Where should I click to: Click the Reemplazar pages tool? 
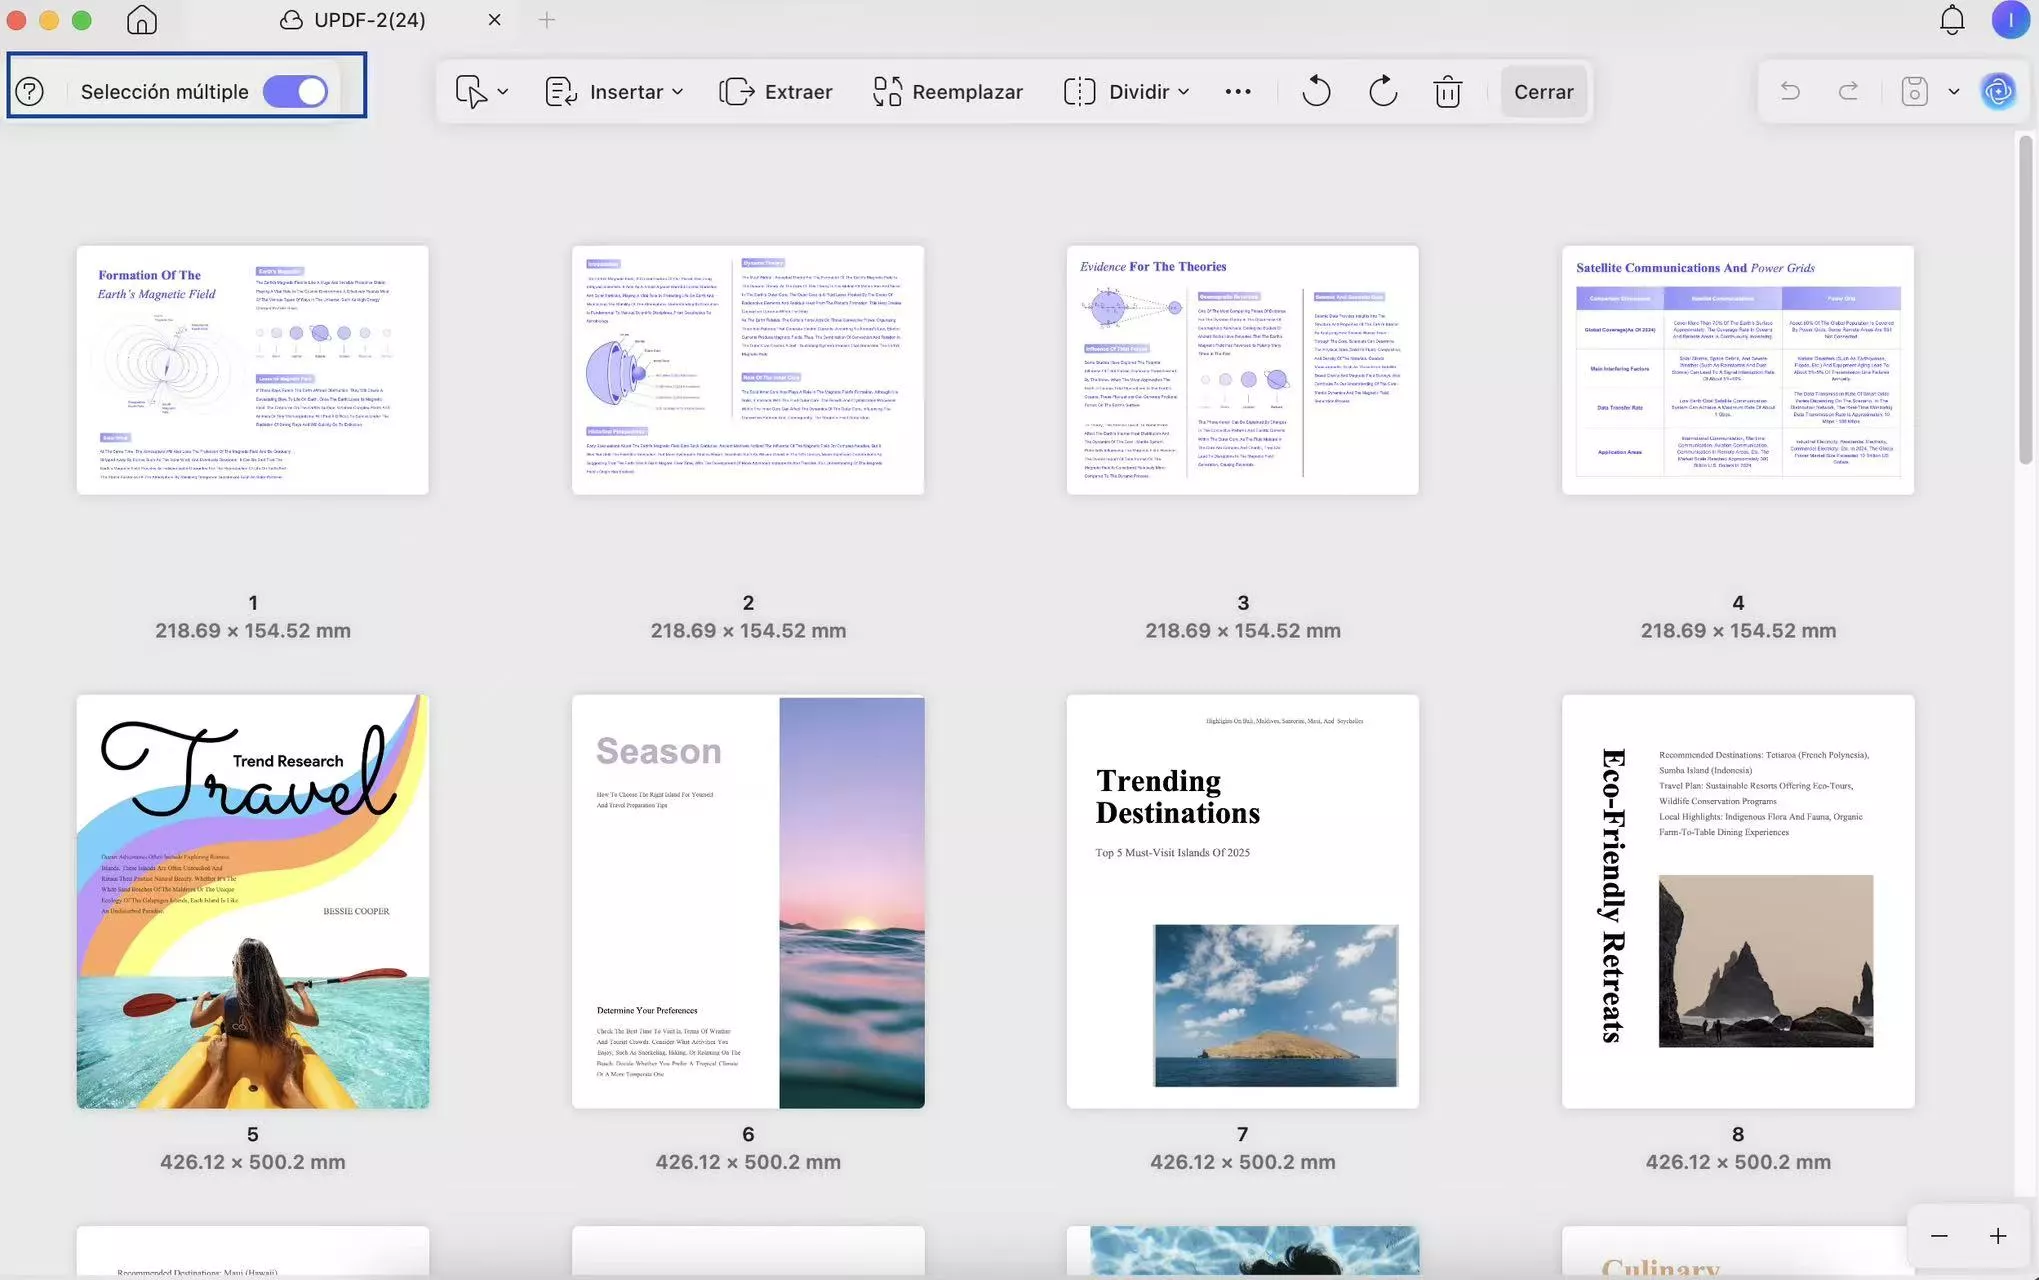(x=947, y=92)
